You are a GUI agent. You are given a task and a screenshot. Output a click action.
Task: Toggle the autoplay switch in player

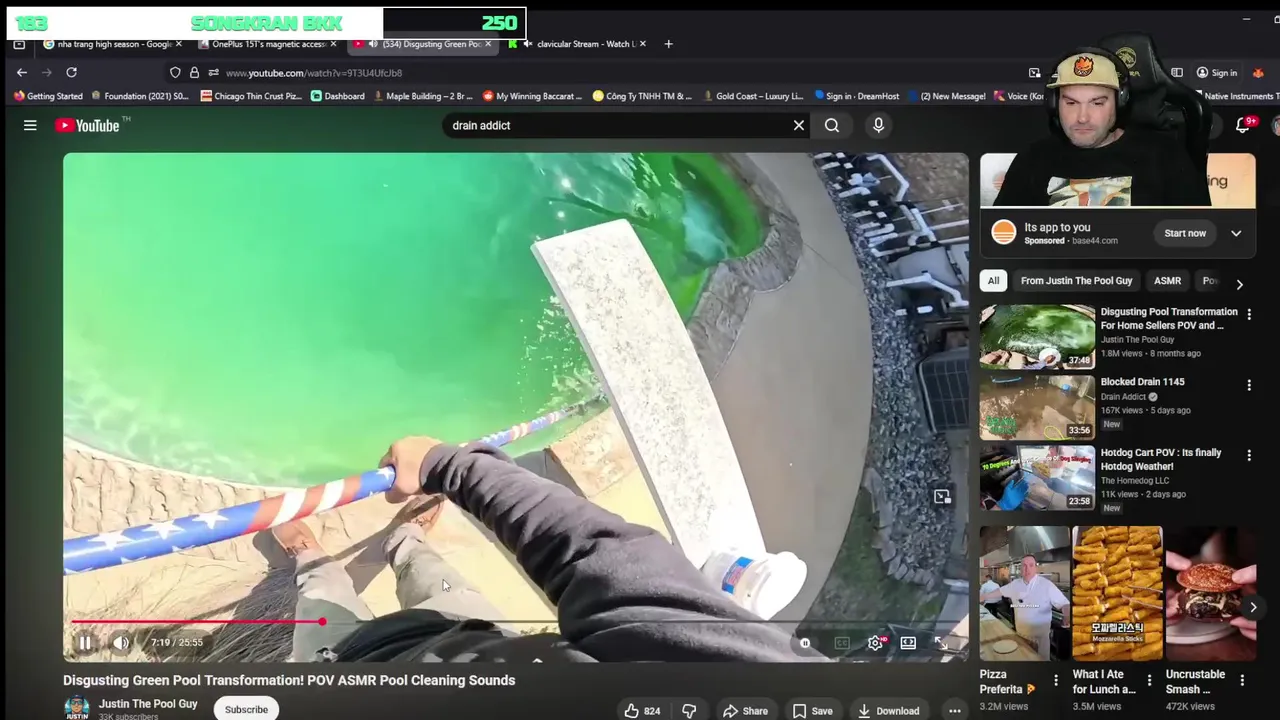pos(806,643)
